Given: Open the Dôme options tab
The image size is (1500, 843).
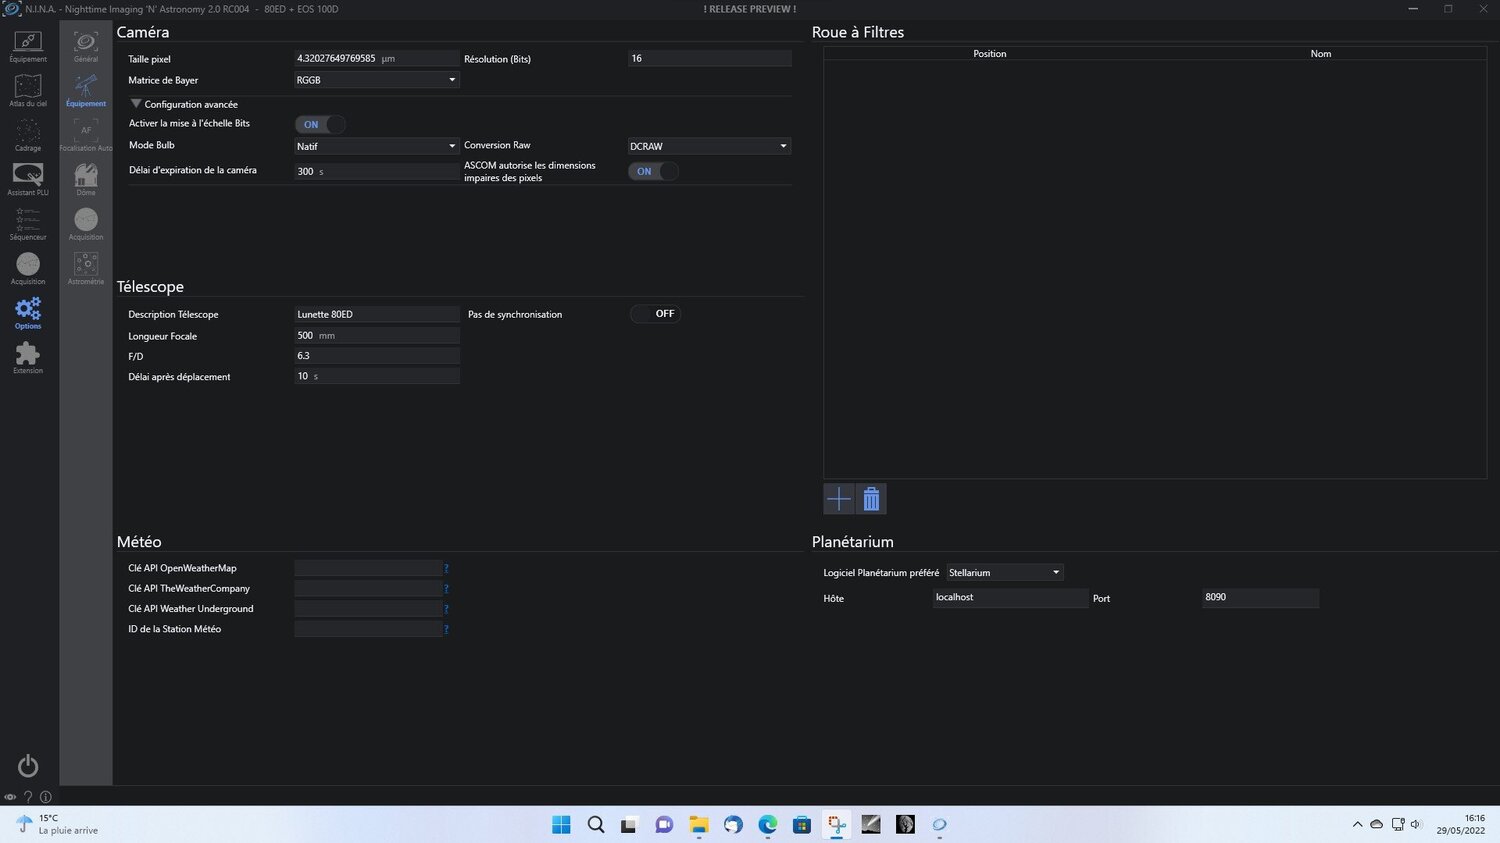Looking at the screenshot, I should (86, 180).
